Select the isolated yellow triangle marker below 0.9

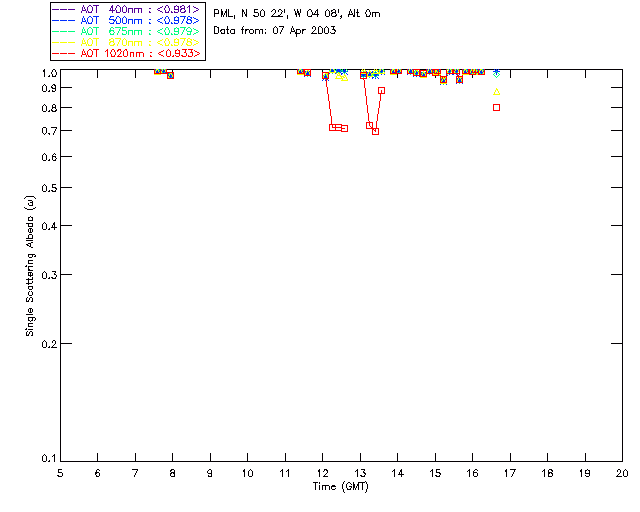click(x=496, y=92)
